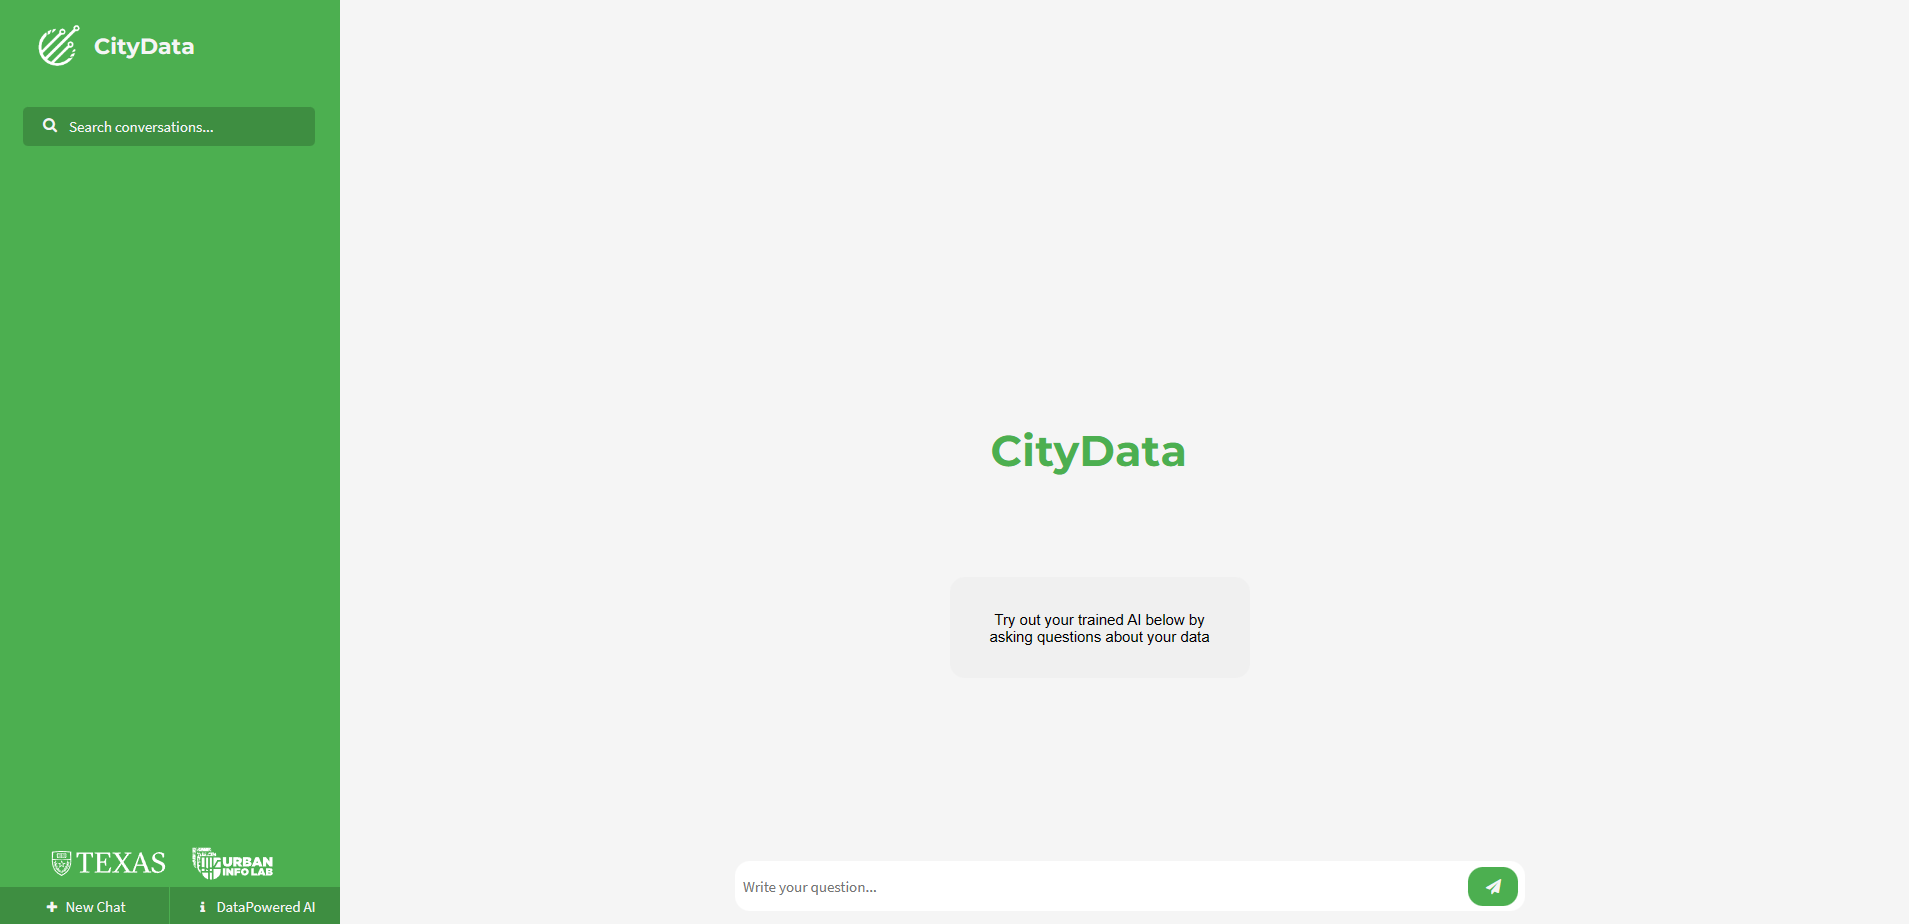Focus the Search conversations field
The width and height of the screenshot is (1909, 924).
180,127
